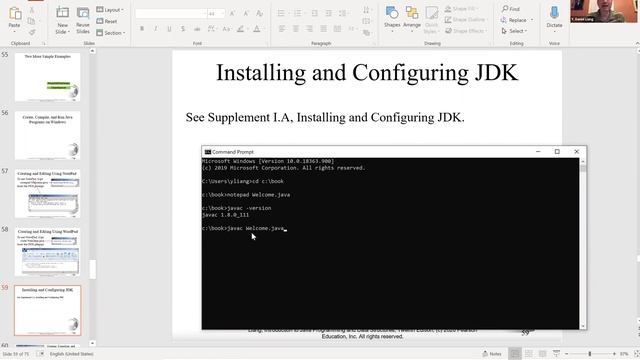Align text right
Screen dimensions: 640x360
click(309, 29)
